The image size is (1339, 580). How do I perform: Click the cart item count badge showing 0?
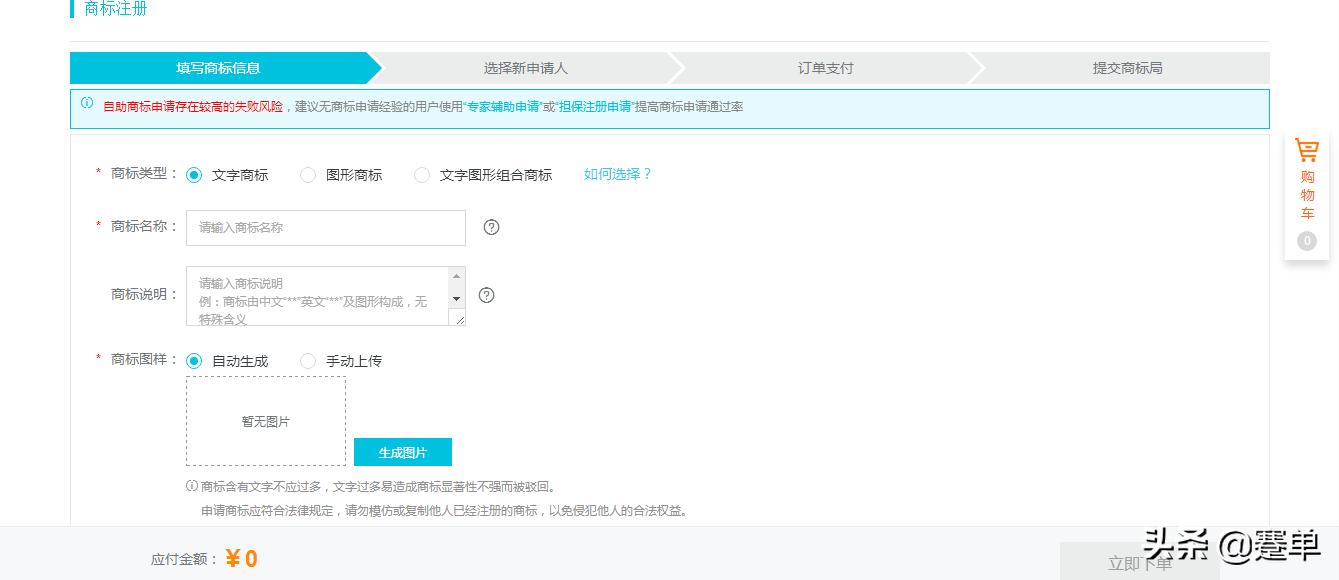[1307, 241]
